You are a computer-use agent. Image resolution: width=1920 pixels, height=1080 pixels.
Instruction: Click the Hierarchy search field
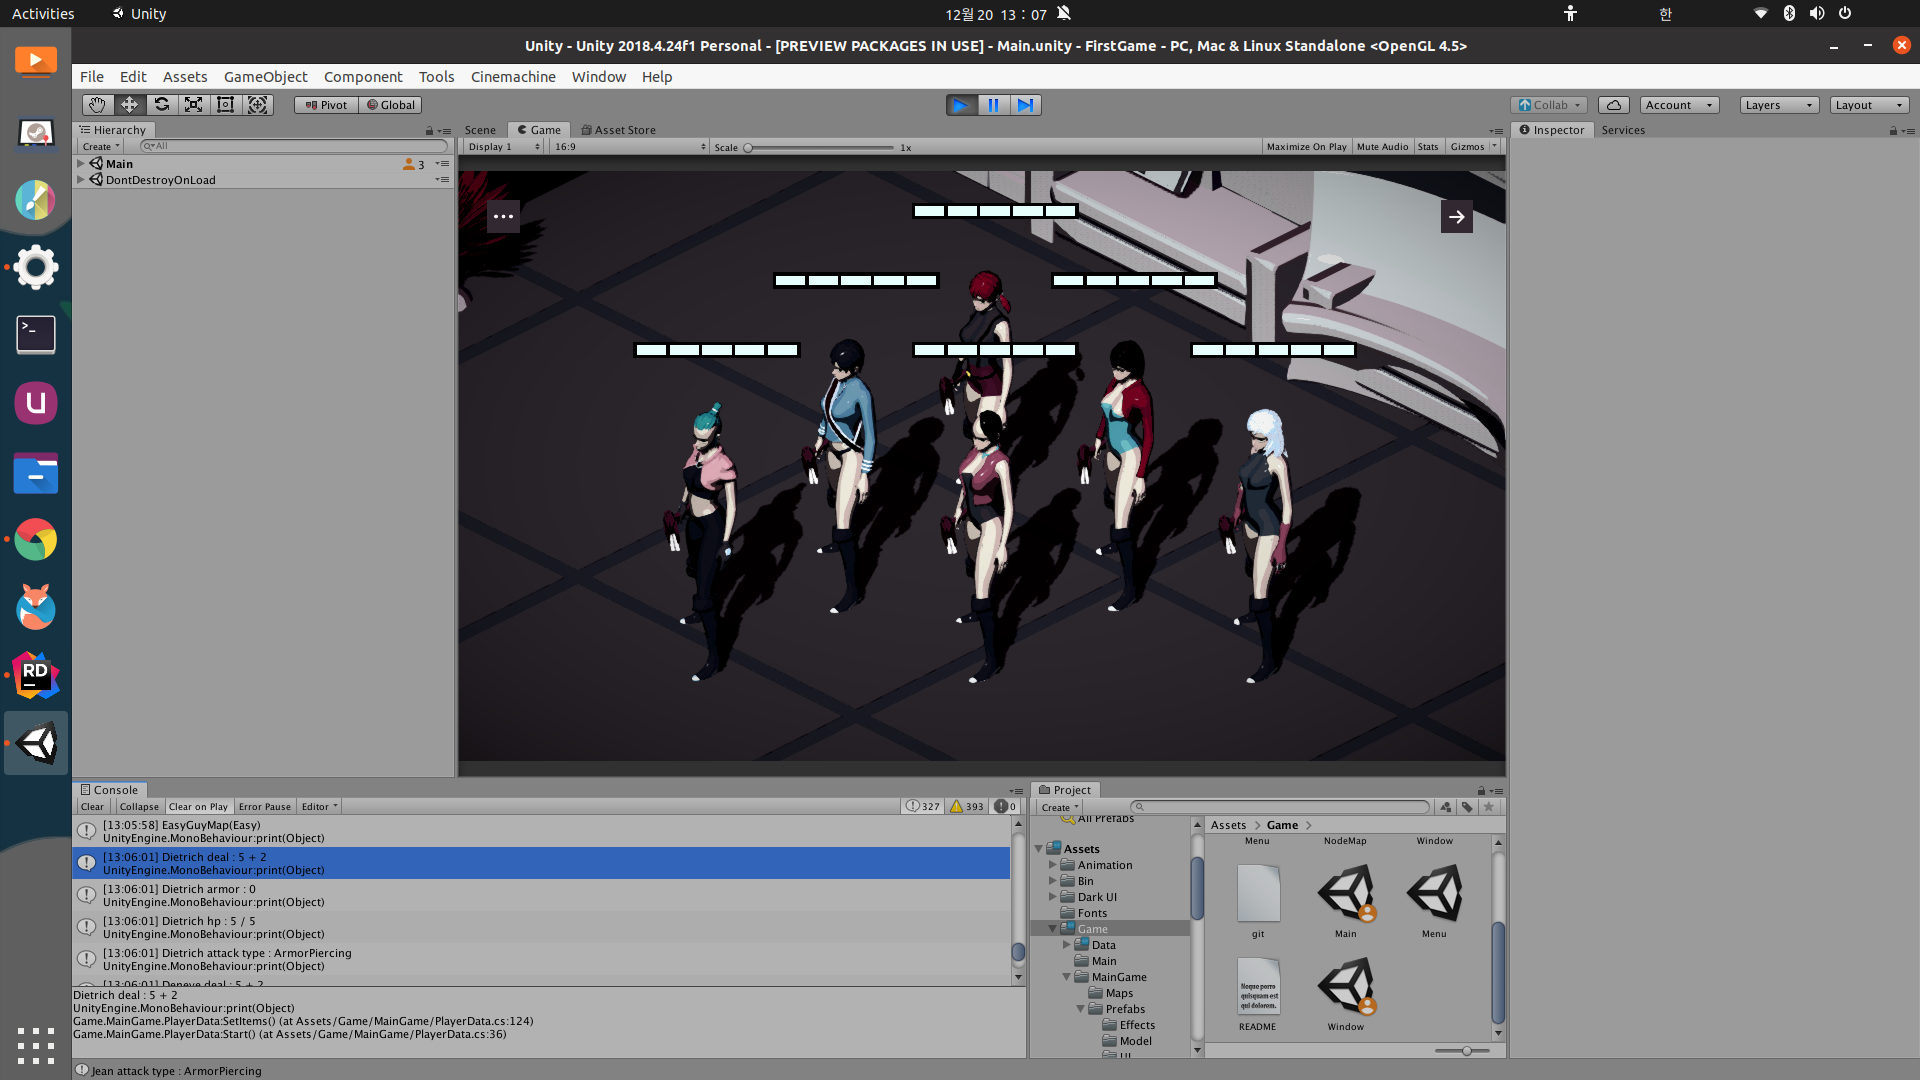click(294, 146)
